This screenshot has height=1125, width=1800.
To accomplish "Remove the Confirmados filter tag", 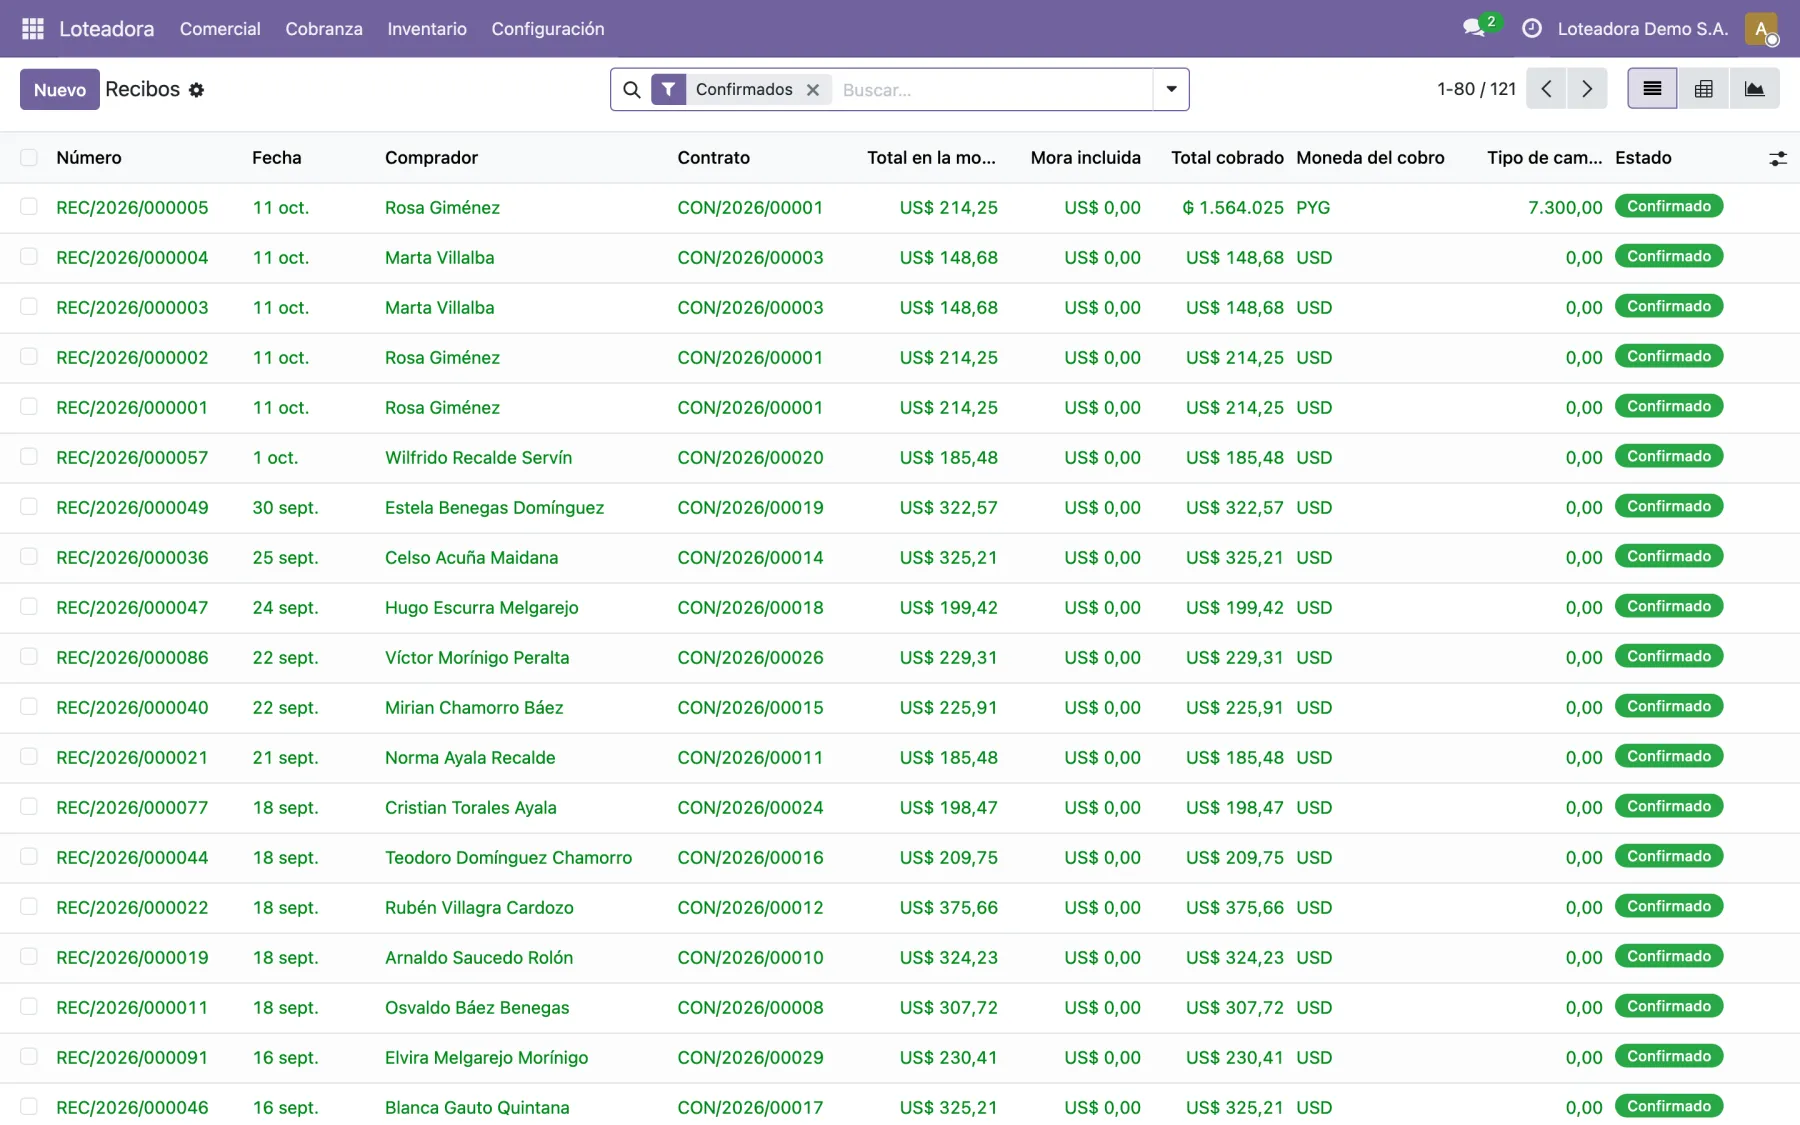I will [813, 90].
